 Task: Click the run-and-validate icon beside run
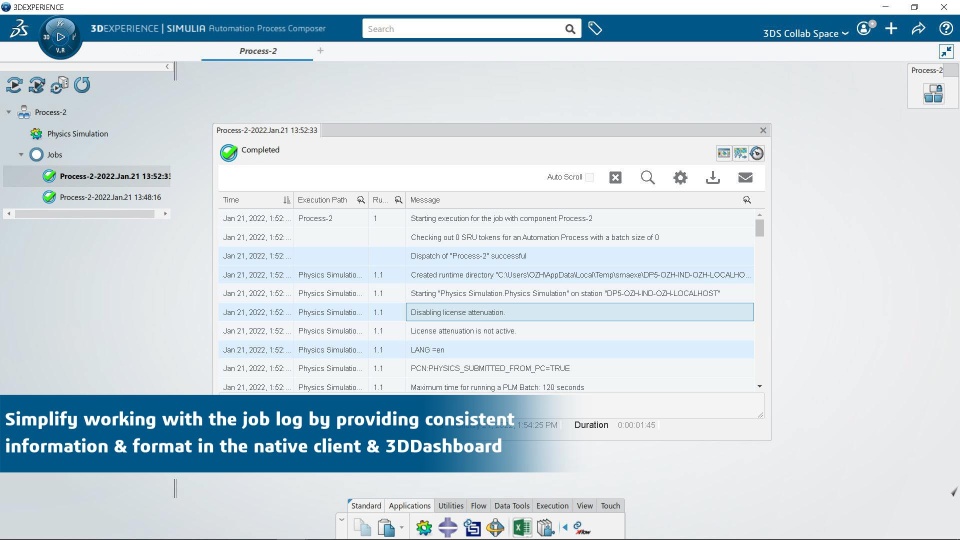(x=37, y=85)
